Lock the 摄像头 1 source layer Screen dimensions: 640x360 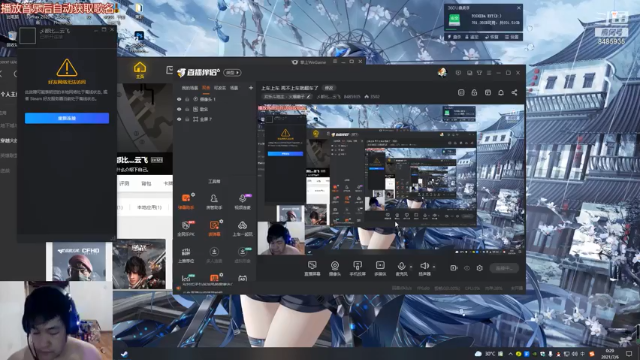[x=187, y=99]
